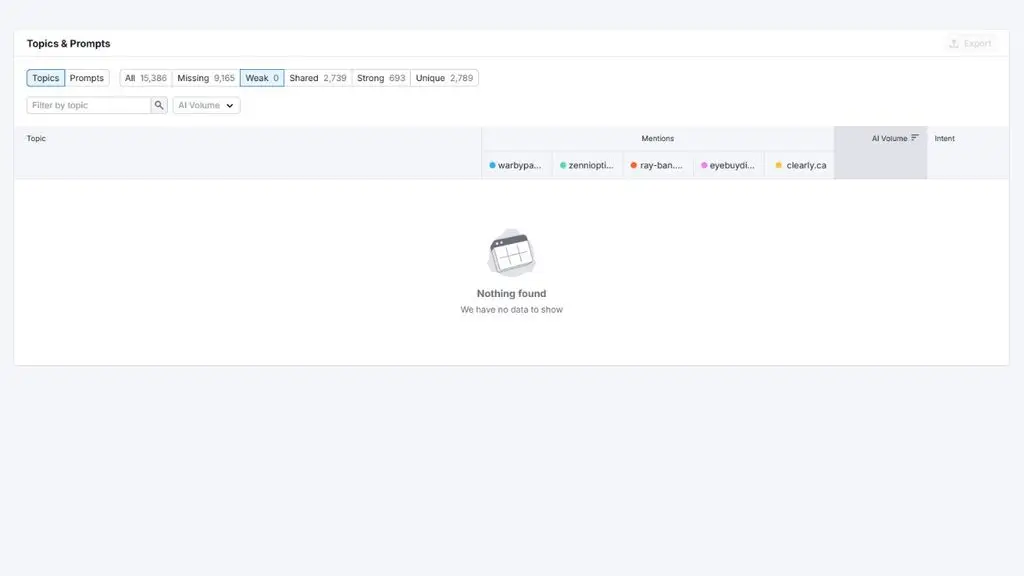Switch to the Prompts view
This screenshot has height=576, width=1024.
pos(87,78)
